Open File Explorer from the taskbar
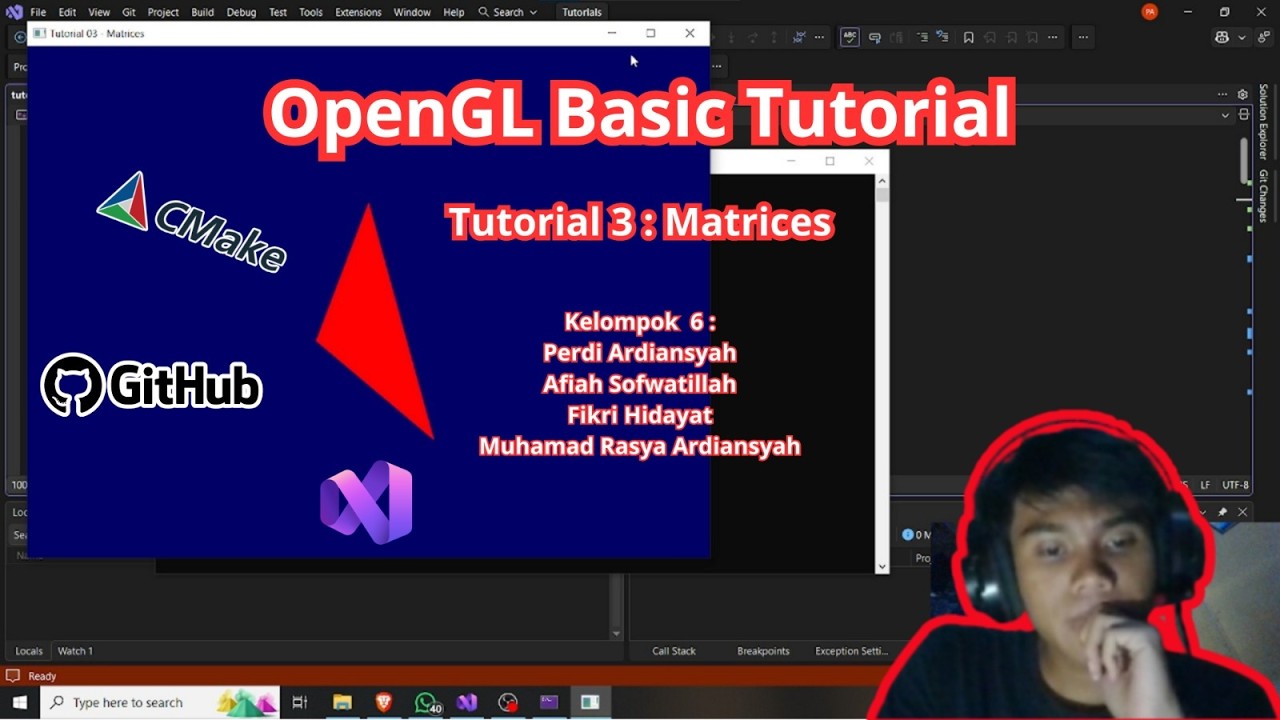This screenshot has height=720, width=1280. click(342, 703)
